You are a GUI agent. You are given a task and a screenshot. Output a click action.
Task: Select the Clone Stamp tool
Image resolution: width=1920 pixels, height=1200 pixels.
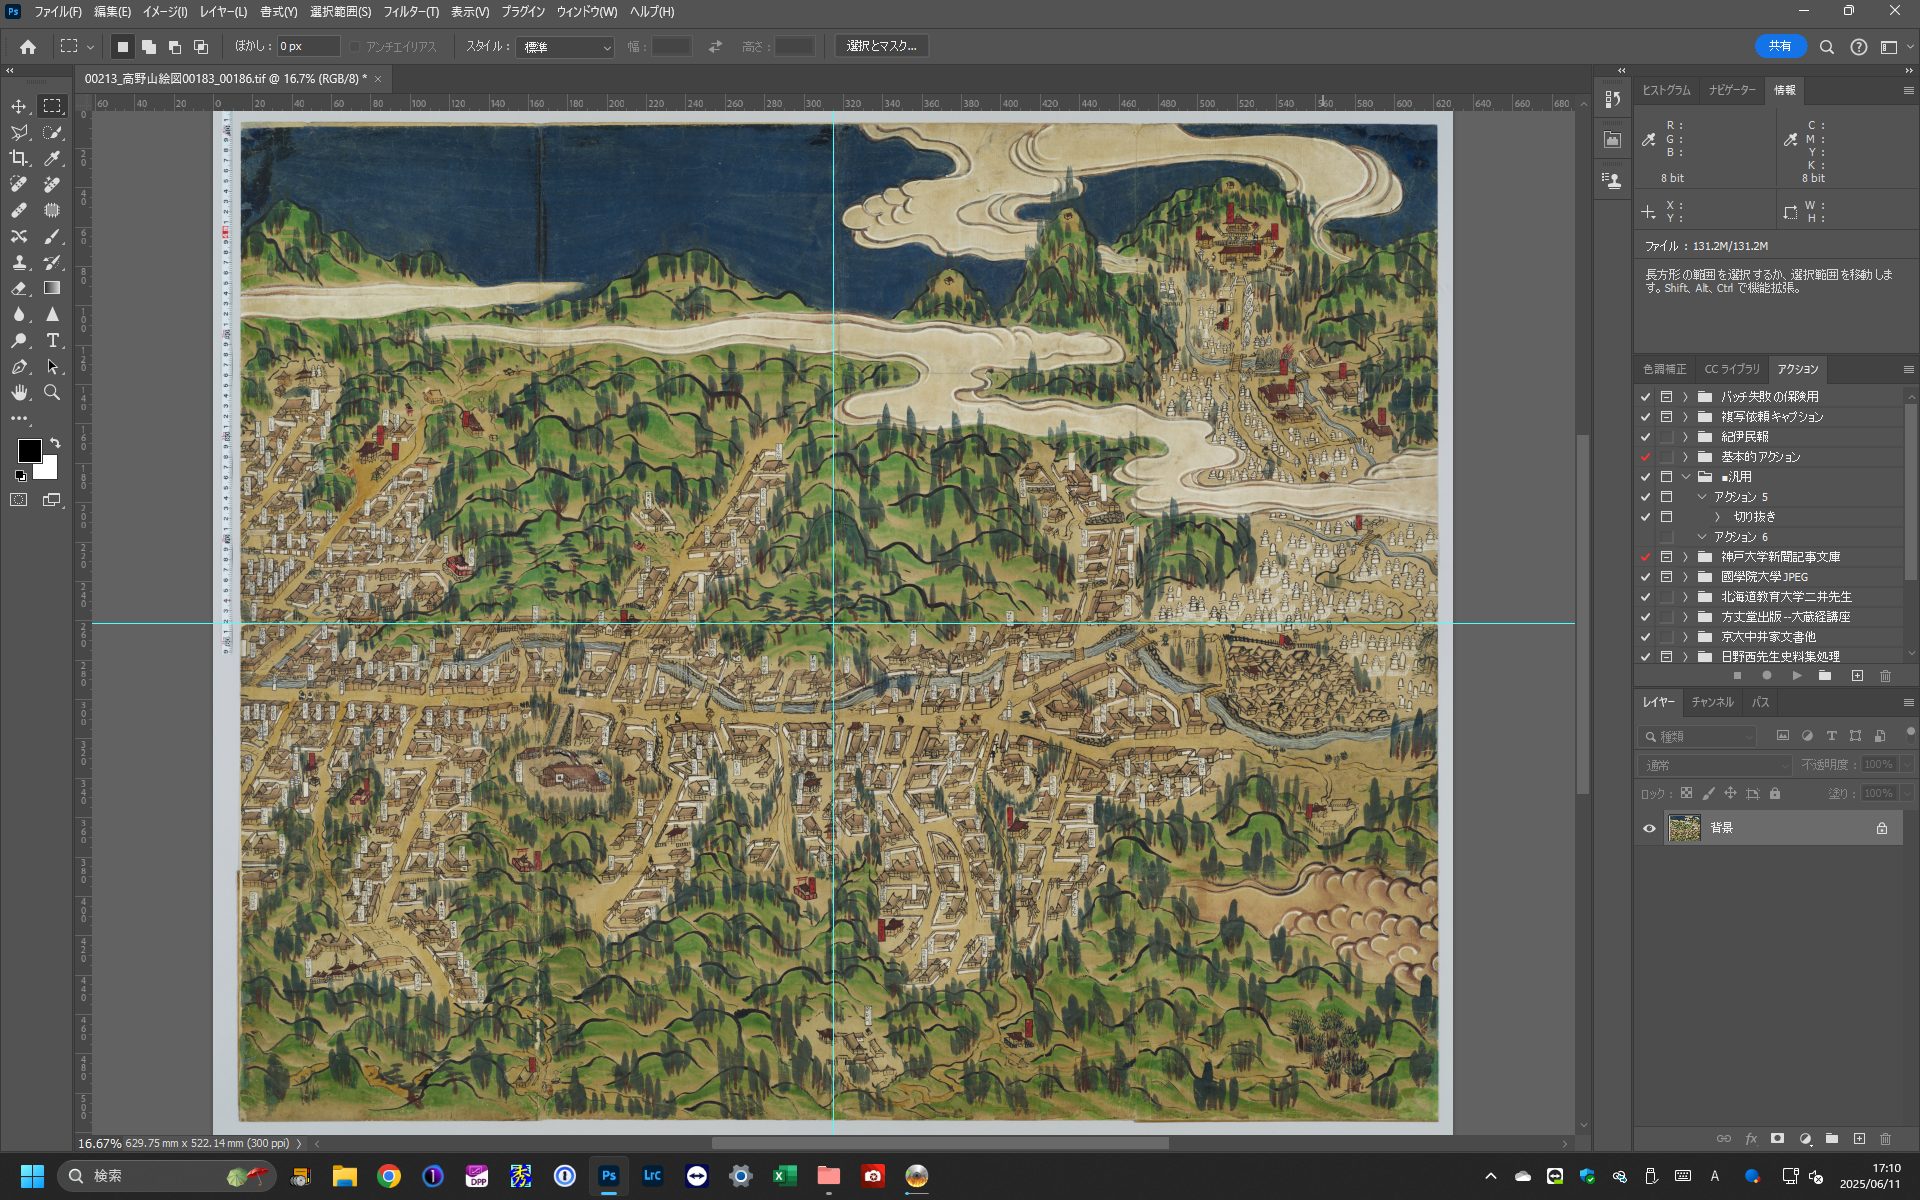coord(19,262)
